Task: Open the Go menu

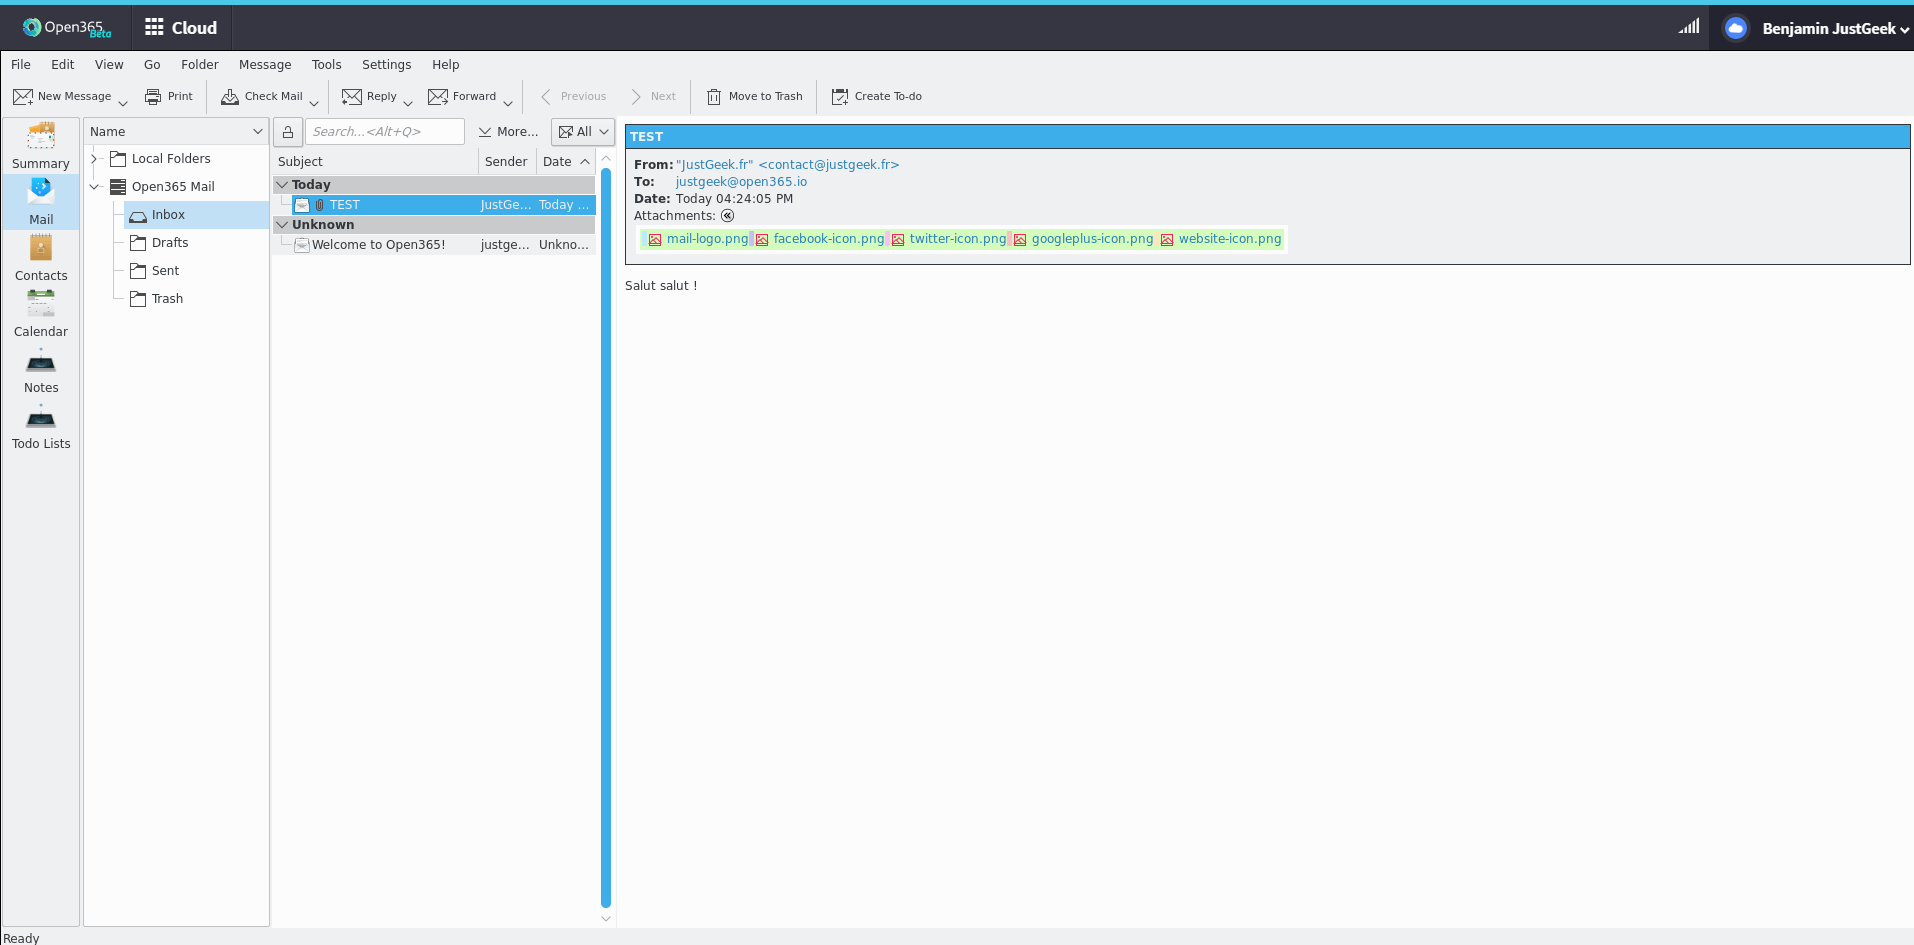Action: point(152,64)
